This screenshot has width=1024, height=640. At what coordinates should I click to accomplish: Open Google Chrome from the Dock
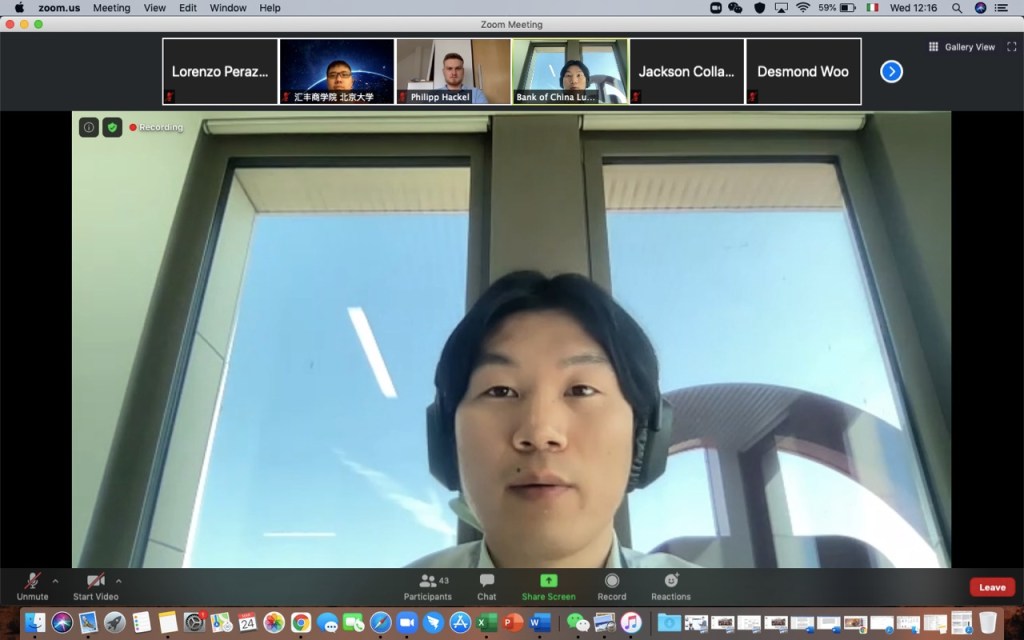(300, 622)
